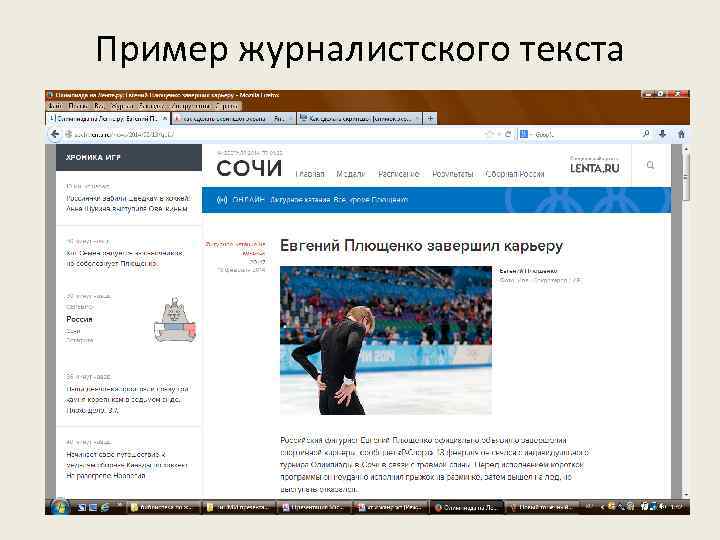Switch to the Firefox 'Олимпиада на Ле...' taskbar button
720x540 pixels.
[467, 507]
